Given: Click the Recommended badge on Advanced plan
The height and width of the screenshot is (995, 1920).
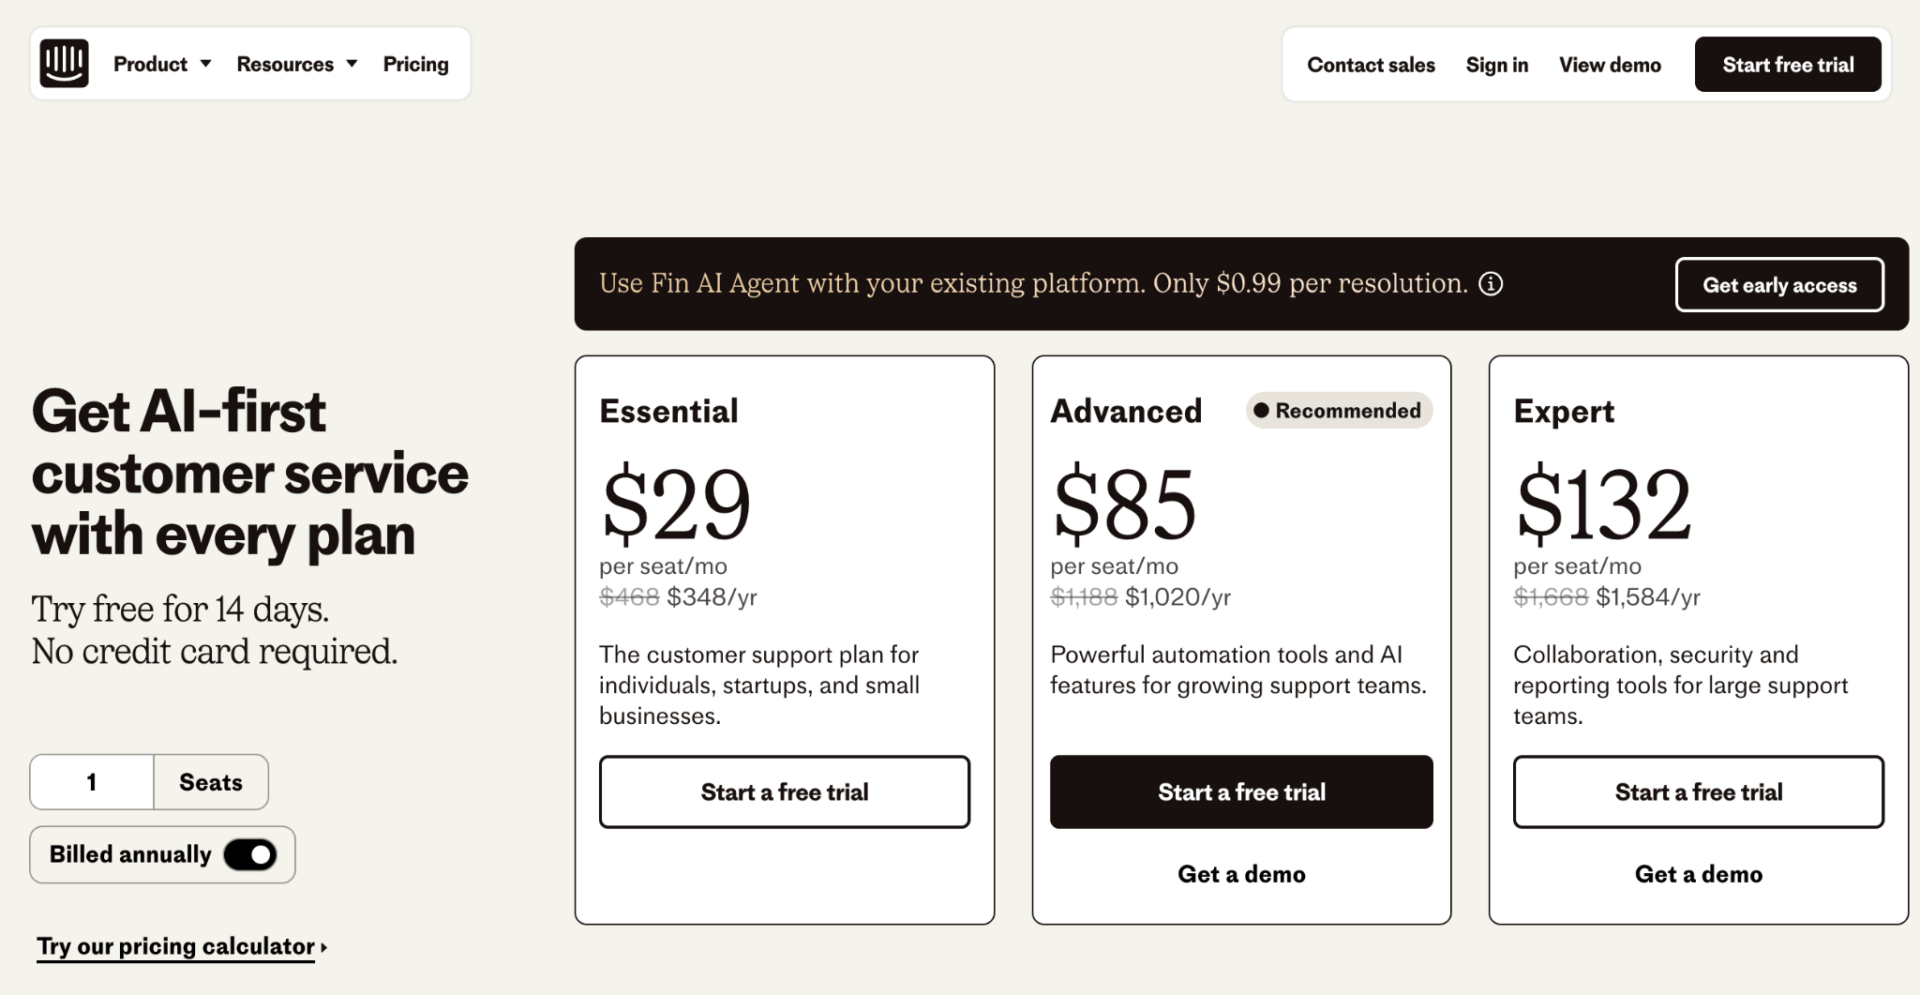Looking at the screenshot, I should (x=1338, y=410).
